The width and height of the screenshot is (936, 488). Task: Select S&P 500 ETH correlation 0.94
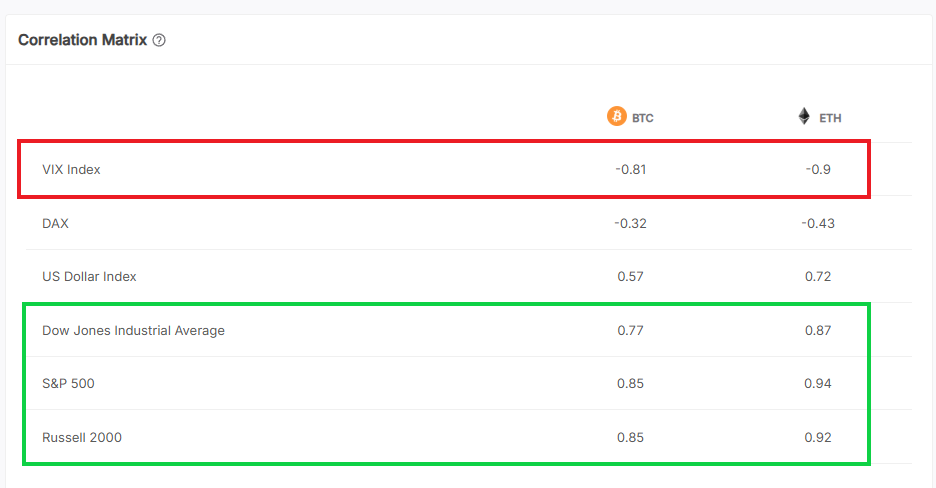(817, 383)
